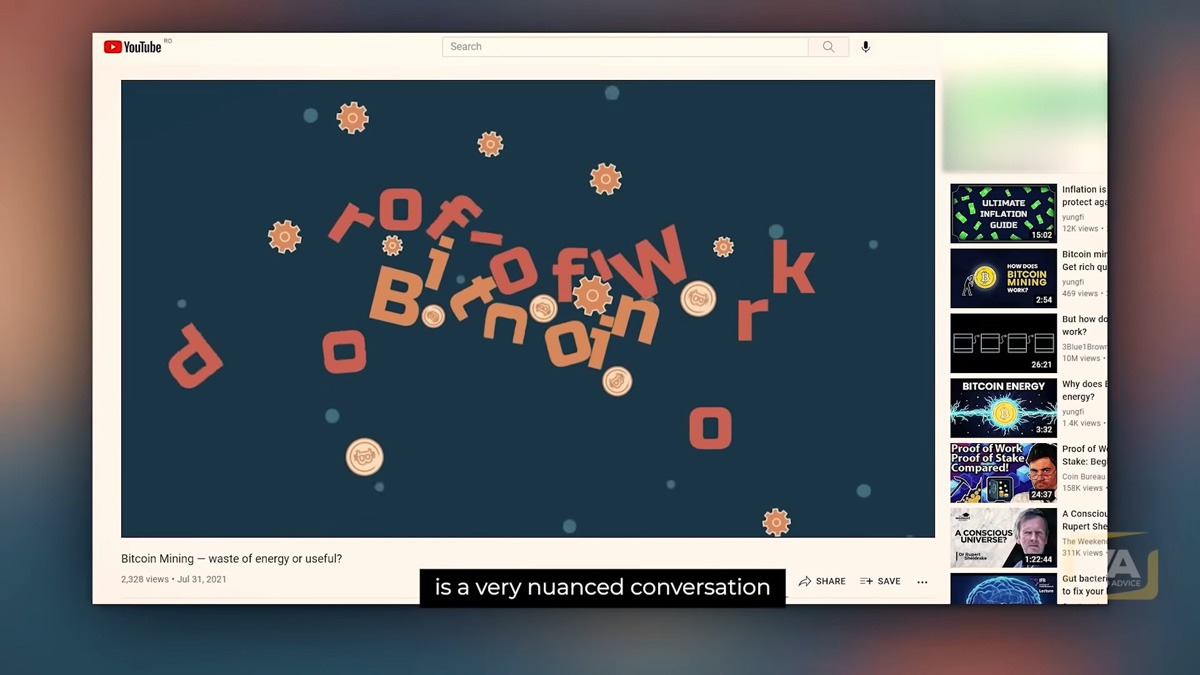Click the 3Blue1Brown channel name
Image resolution: width=1200 pixels, height=675 pixels.
click(x=1083, y=347)
